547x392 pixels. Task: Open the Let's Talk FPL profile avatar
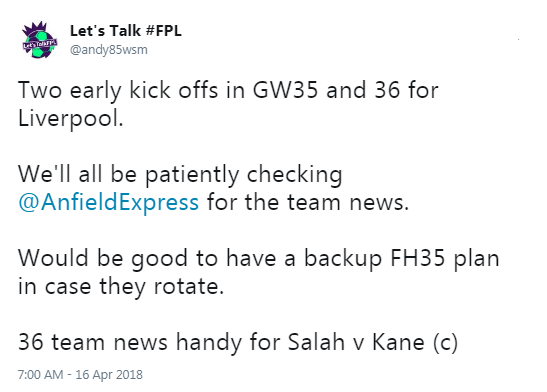[39, 39]
